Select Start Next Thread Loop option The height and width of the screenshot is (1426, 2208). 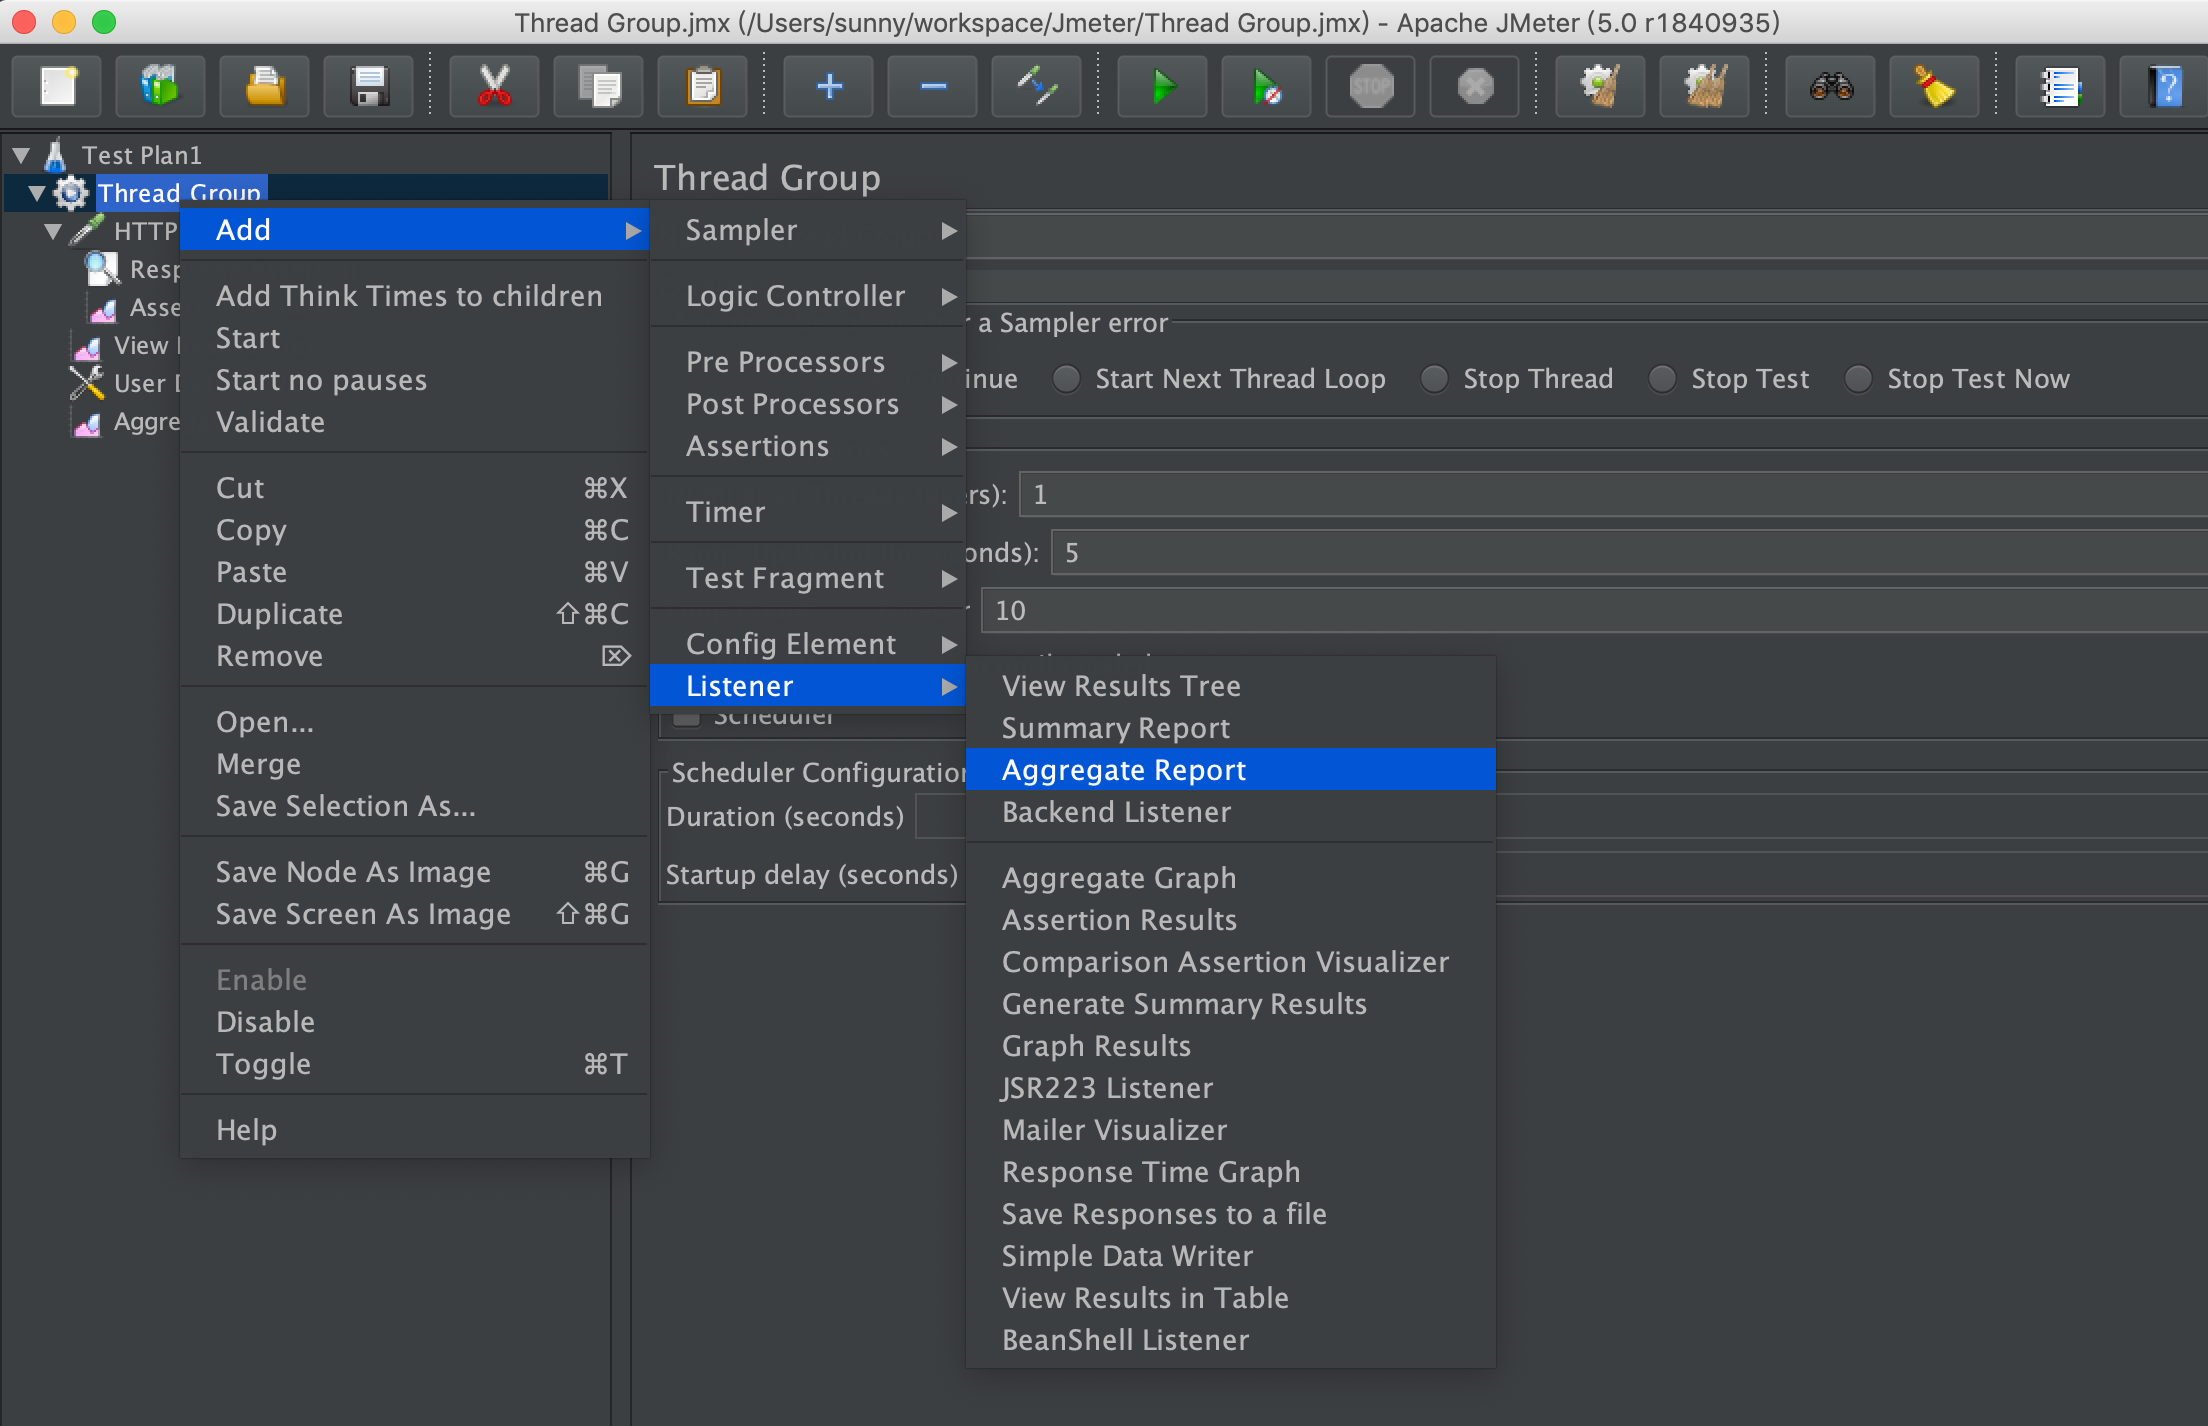[x=1067, y=379]
